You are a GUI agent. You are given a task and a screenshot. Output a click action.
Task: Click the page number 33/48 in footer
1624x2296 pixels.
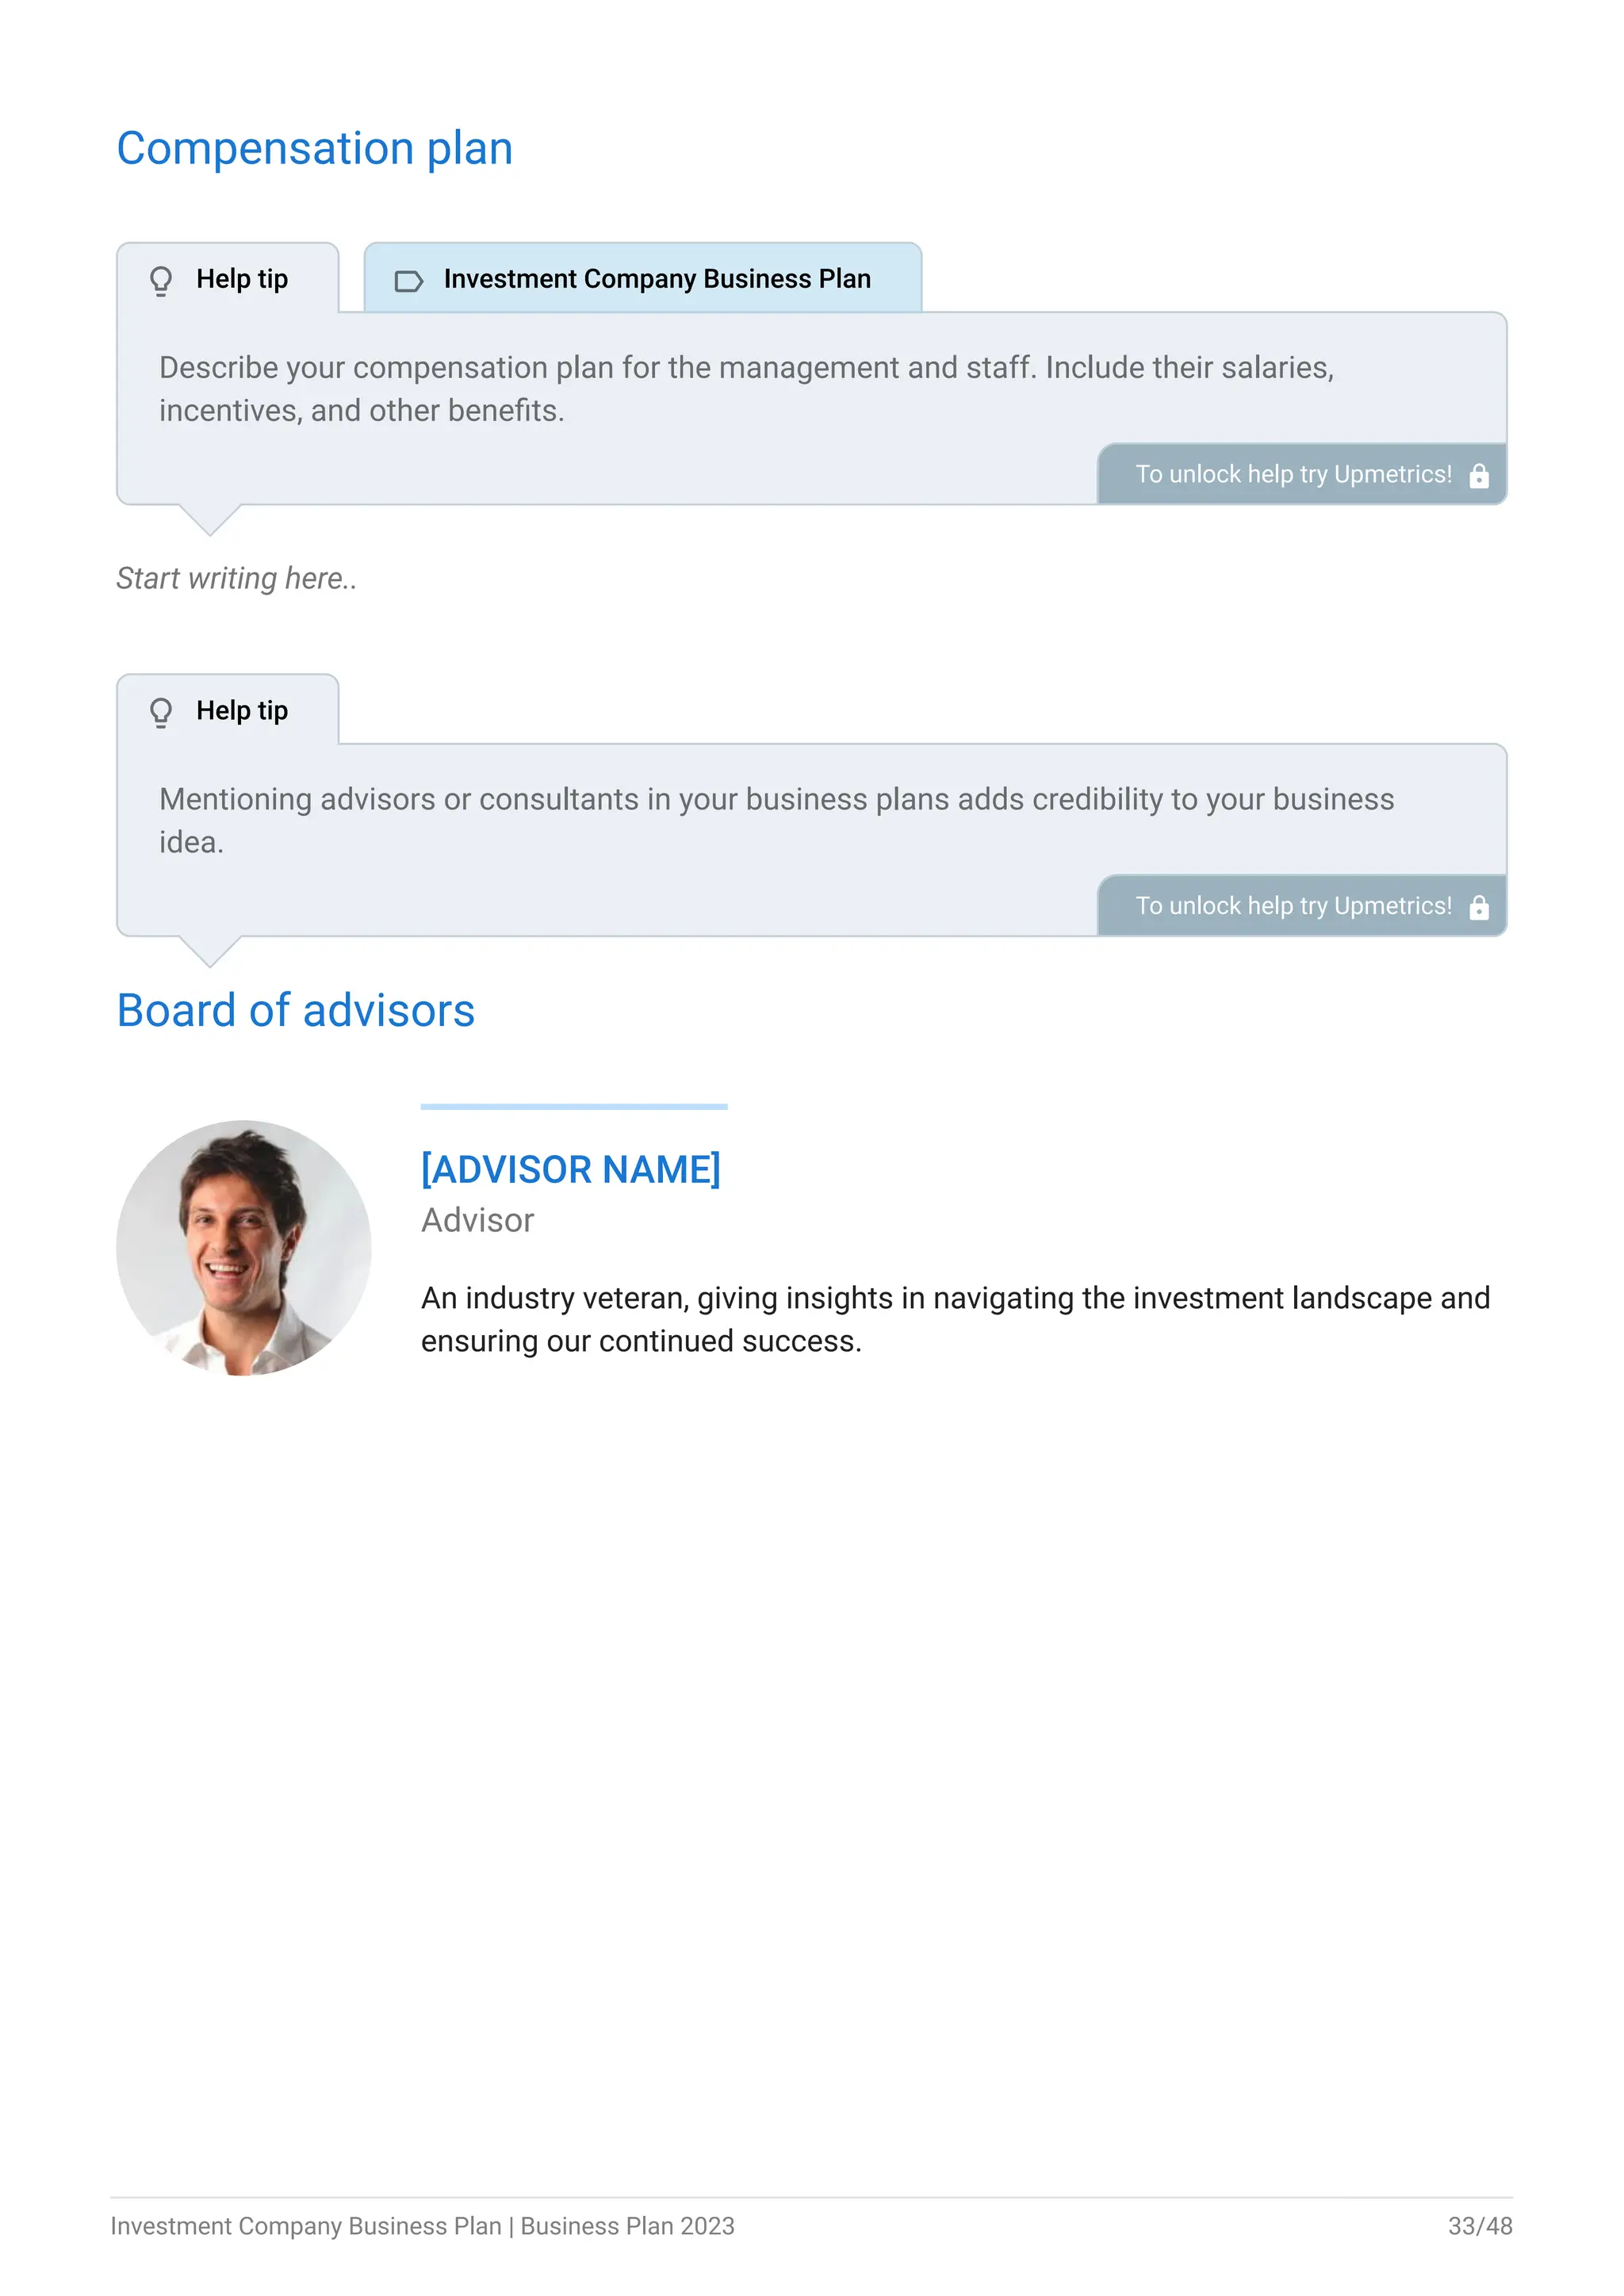point(1480,2226)
